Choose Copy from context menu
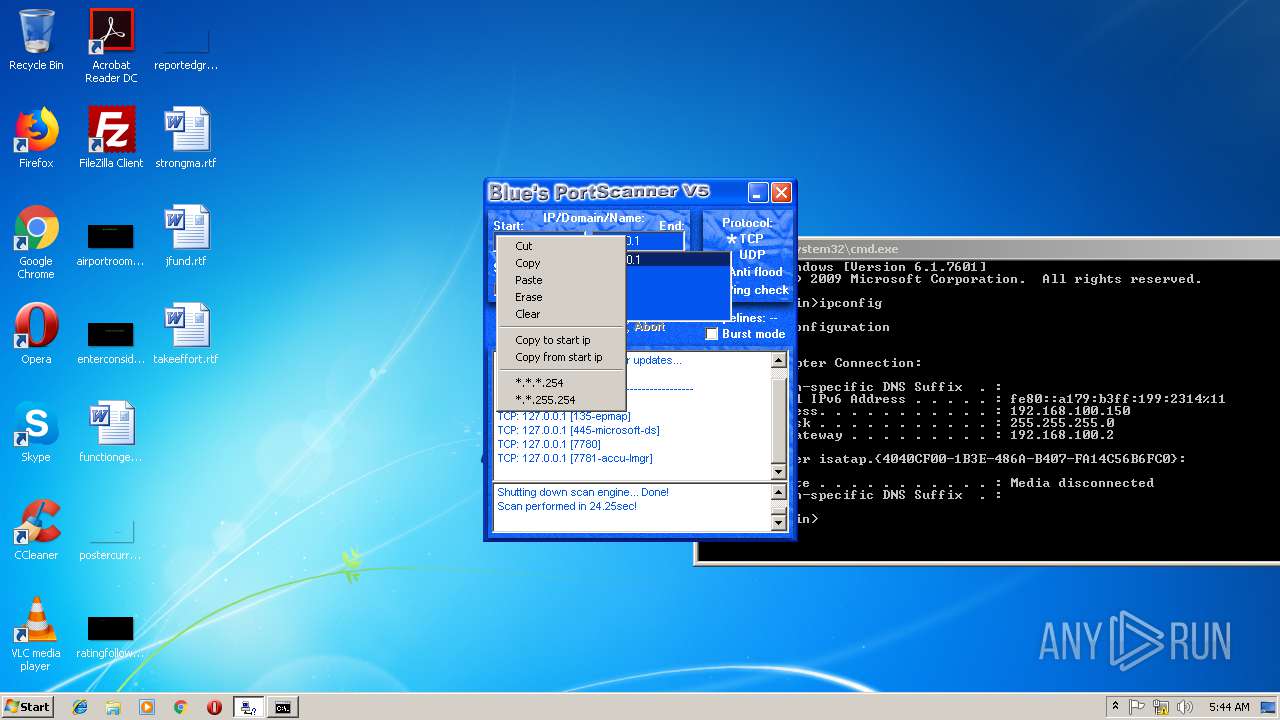Viewport: 1280px width, 720px height. pos(561,263)
